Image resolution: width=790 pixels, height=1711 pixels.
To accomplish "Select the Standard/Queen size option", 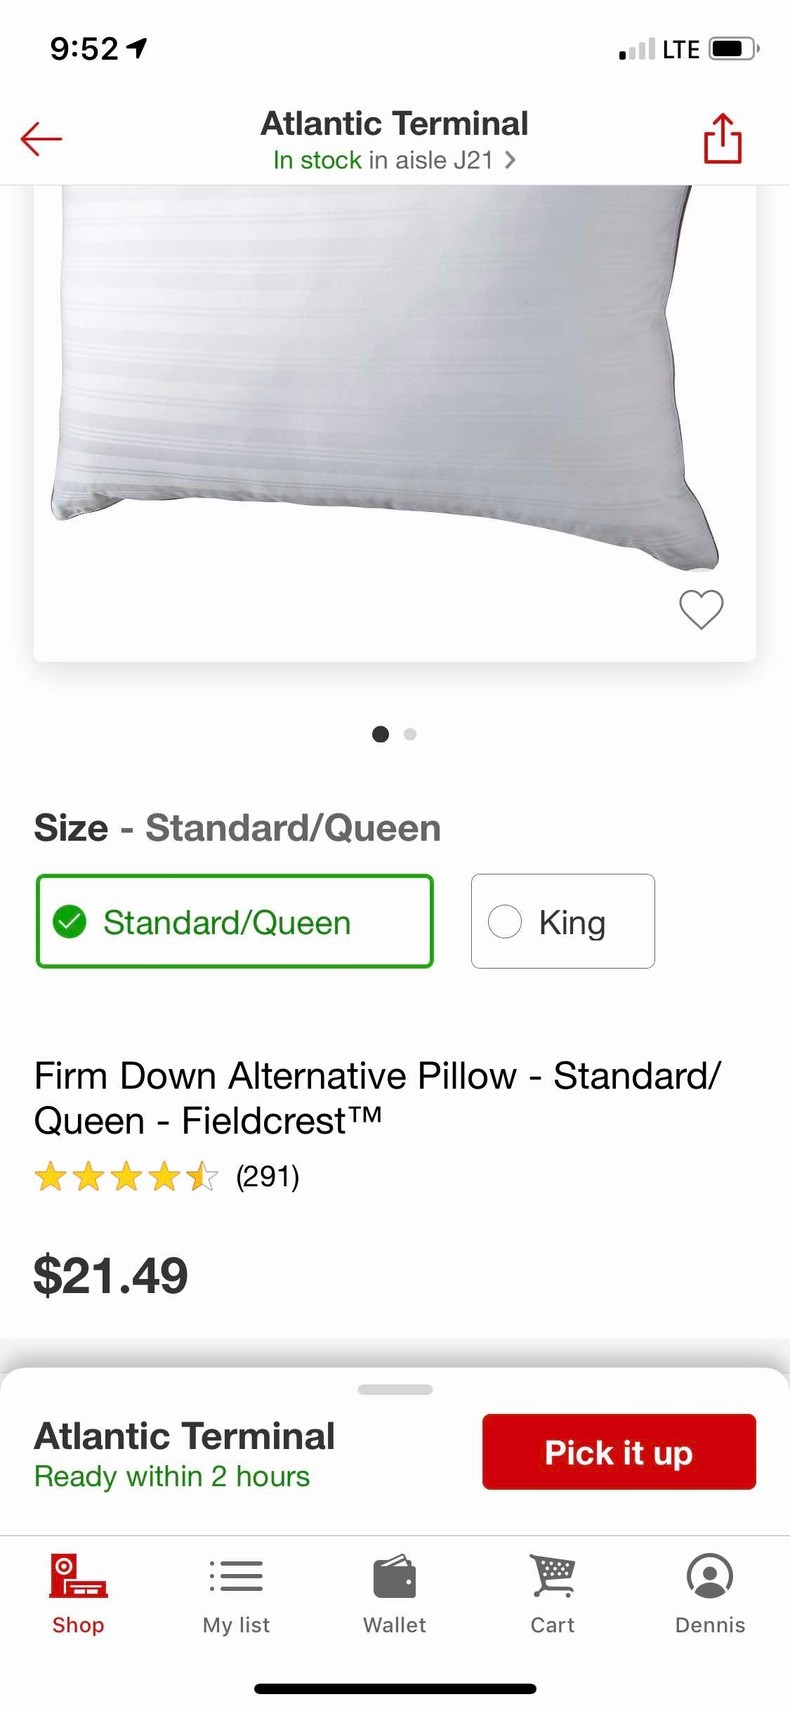I will tap(235, 921).
